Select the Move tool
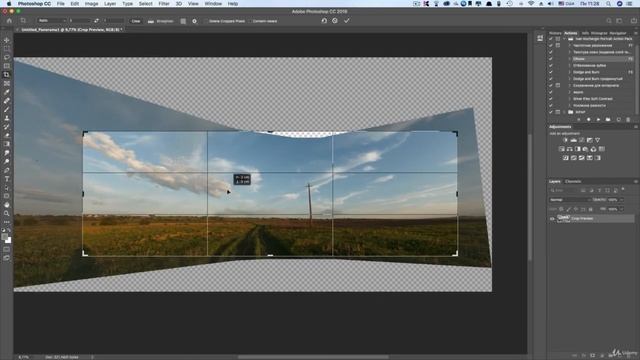 7,40
